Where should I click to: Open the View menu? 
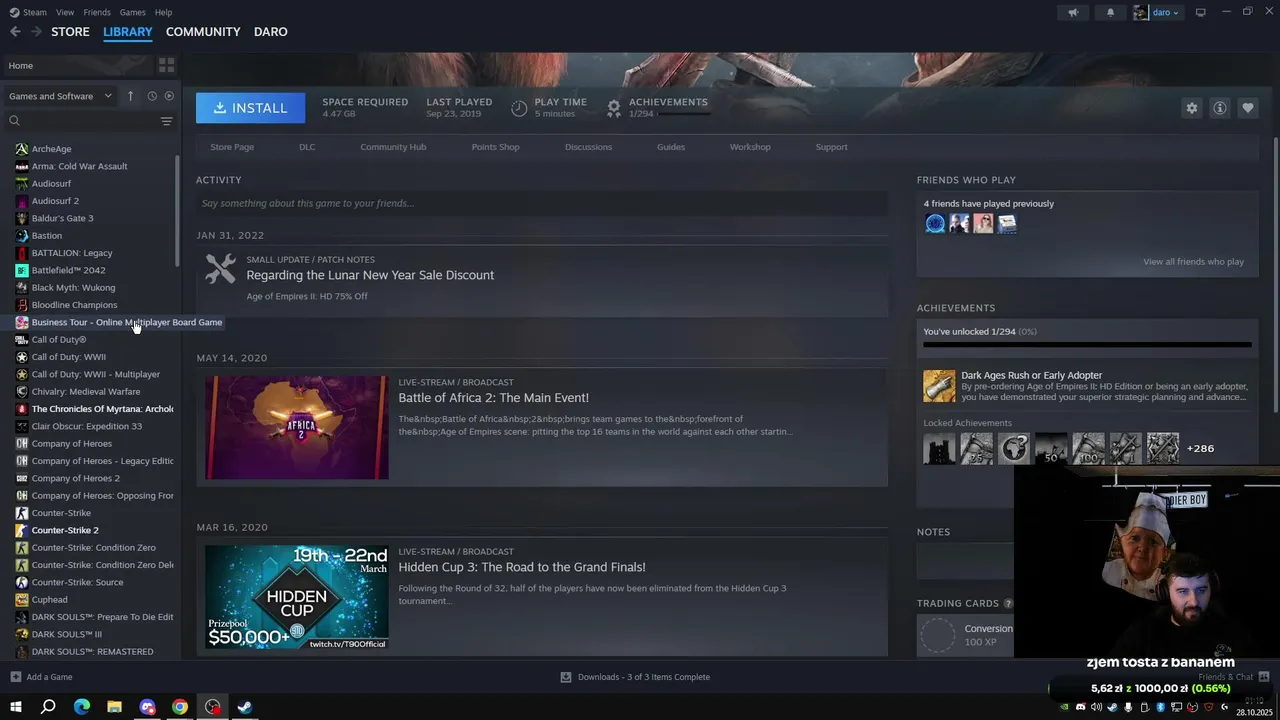(65, 12)
